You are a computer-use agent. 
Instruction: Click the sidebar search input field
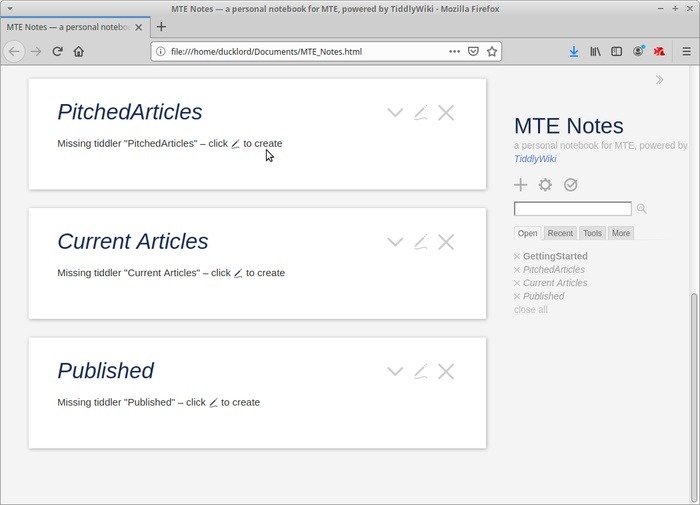tap(573, 209)
